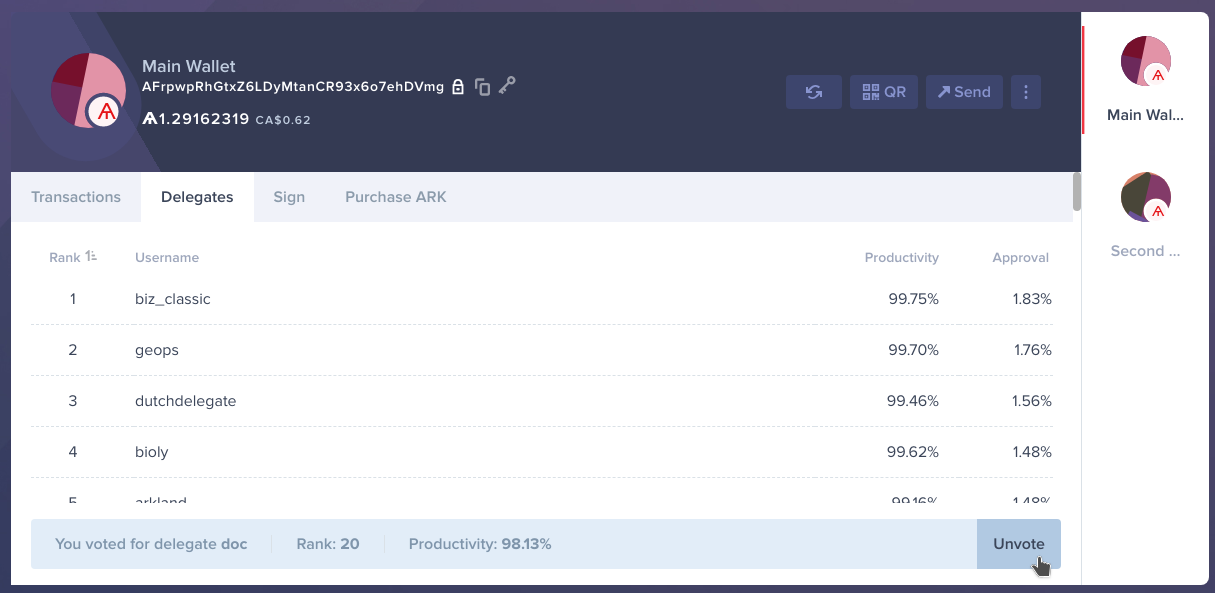The height and width of the screenshot is (593, 1215).
Task: Click the Rank: 20 status entry
Action: [x=328, y=544]
